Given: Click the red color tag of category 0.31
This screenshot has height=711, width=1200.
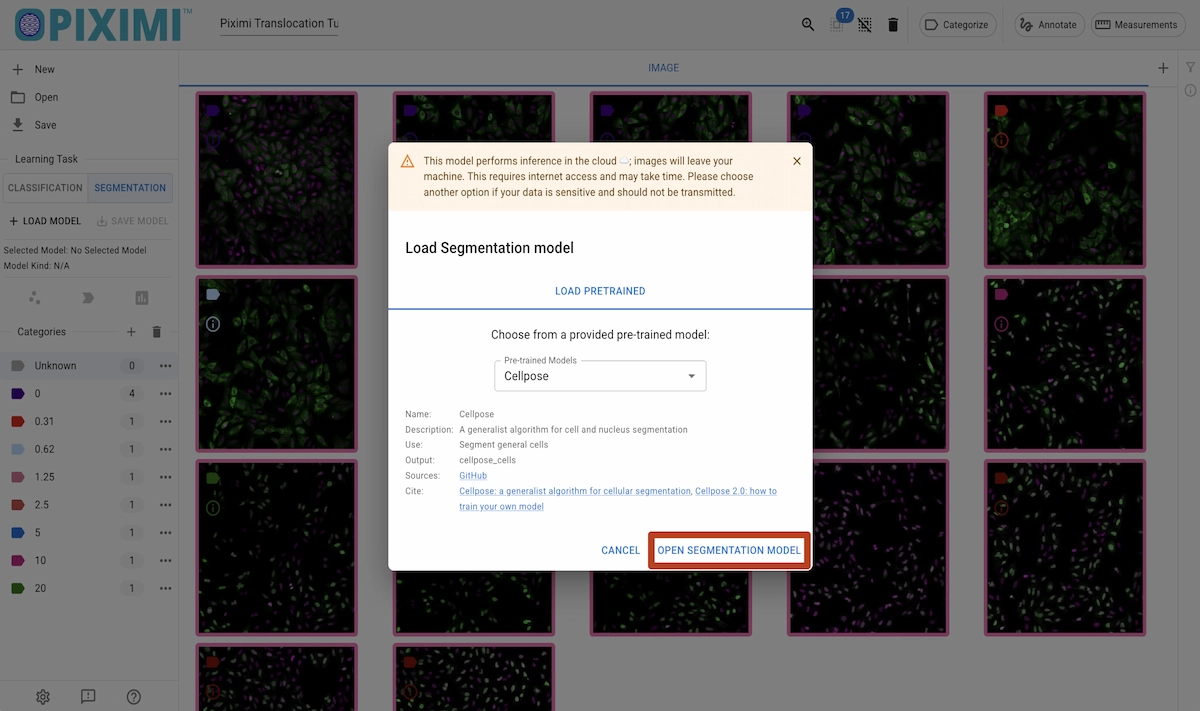Looking at the screenshot, I should 17,422.
